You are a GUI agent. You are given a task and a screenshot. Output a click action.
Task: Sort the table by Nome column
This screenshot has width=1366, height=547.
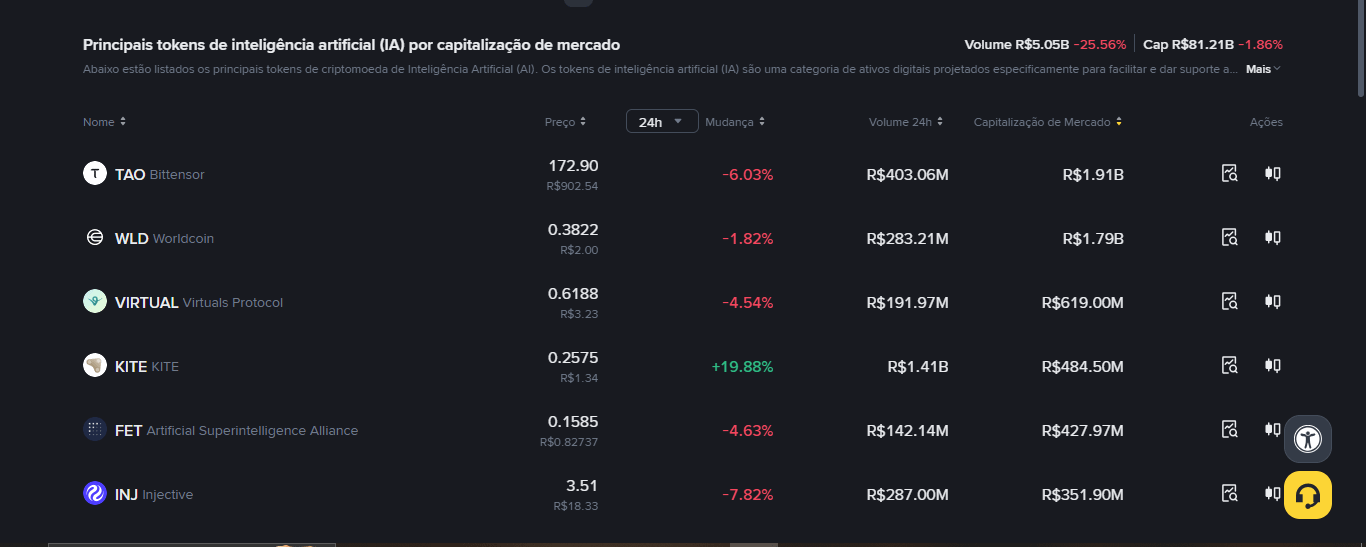pos(104,122)
